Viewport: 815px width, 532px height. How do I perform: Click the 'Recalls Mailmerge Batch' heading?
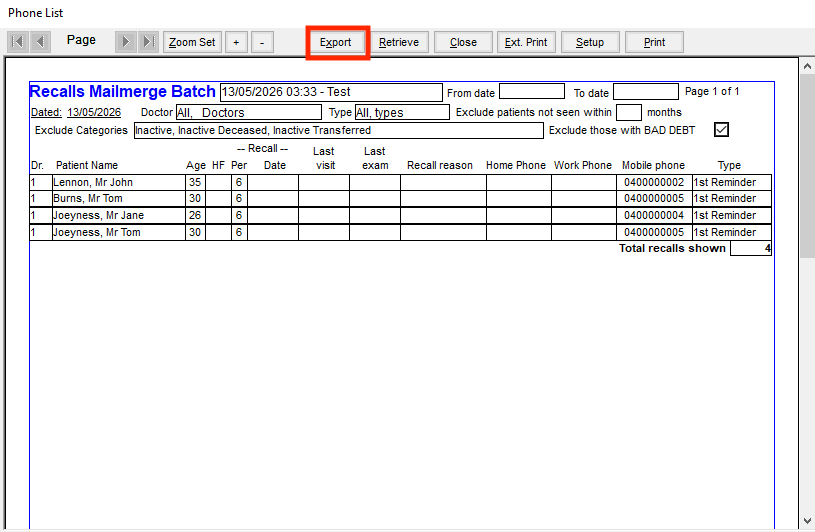(122, 91)
